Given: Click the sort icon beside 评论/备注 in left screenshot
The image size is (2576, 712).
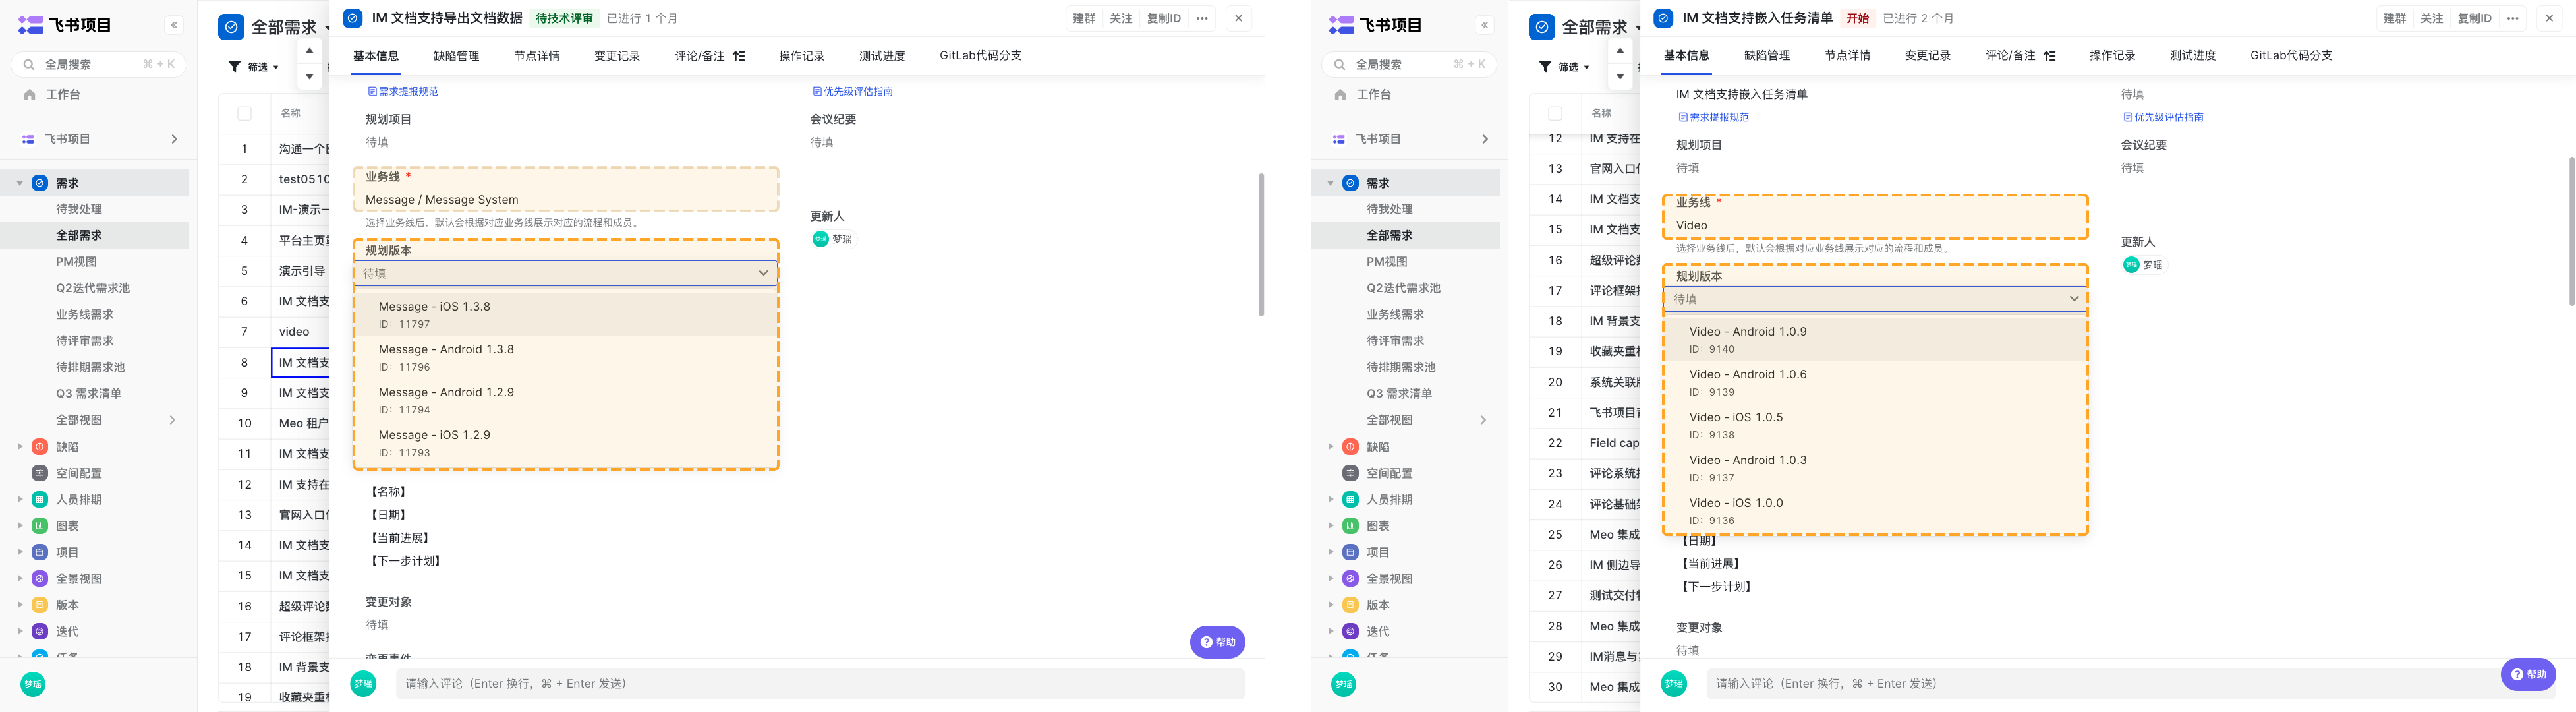Looking at the screenshot, I should coord(739,56).
